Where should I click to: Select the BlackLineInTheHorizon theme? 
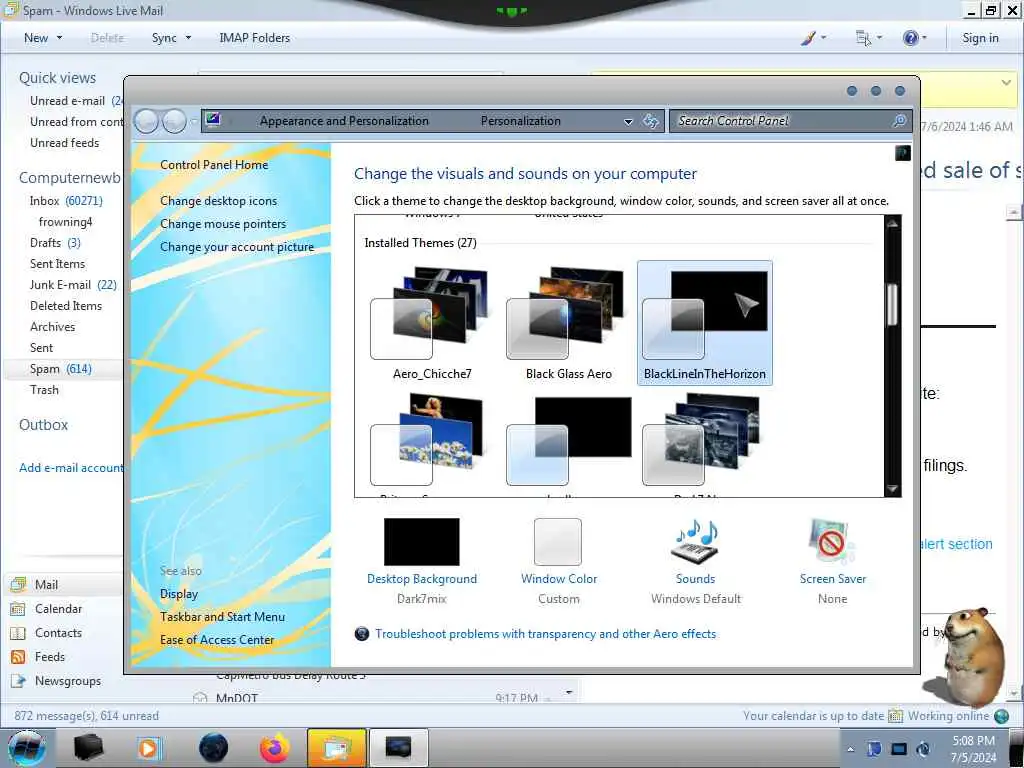point(705,323)
